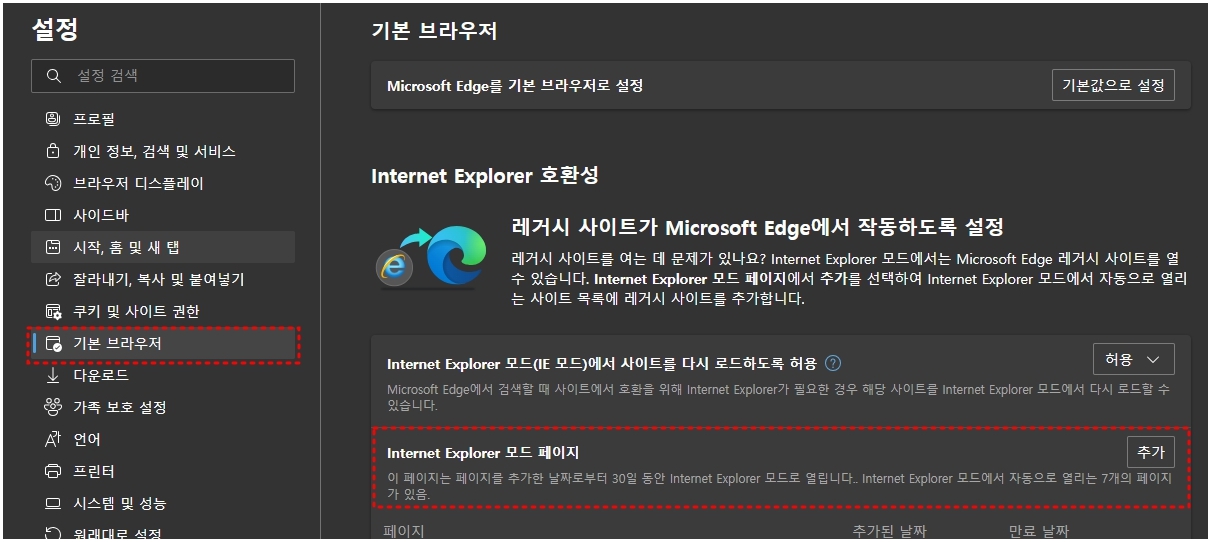Image resolution: width=1211 pixels, height=542 pixels.
Task: Click the 시작, 홈 및 새 탭 icon
Action: (53, 247)
